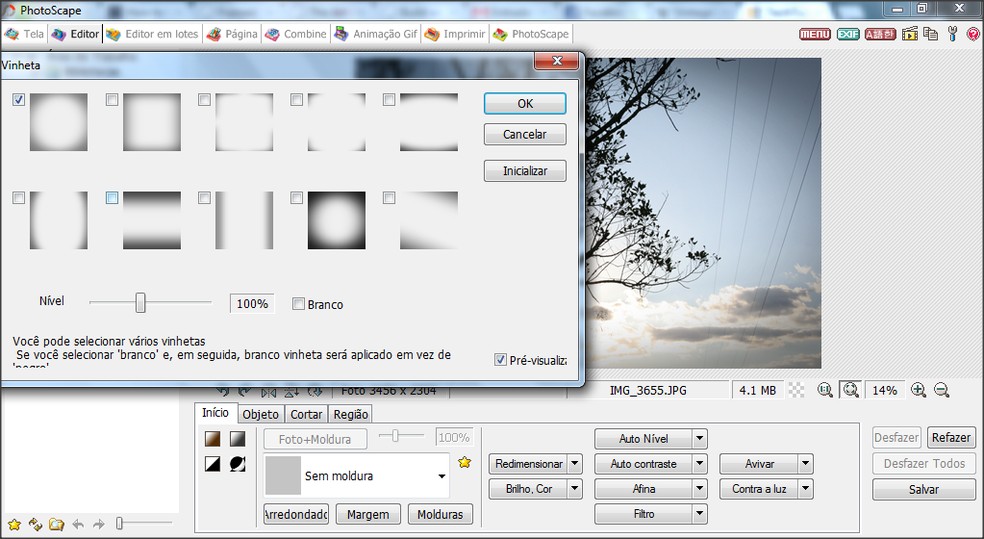The height and width of the screenshot is (539, 984).
Task: Click the folder panel thumbnail size slider
Action: coord(119,523)
